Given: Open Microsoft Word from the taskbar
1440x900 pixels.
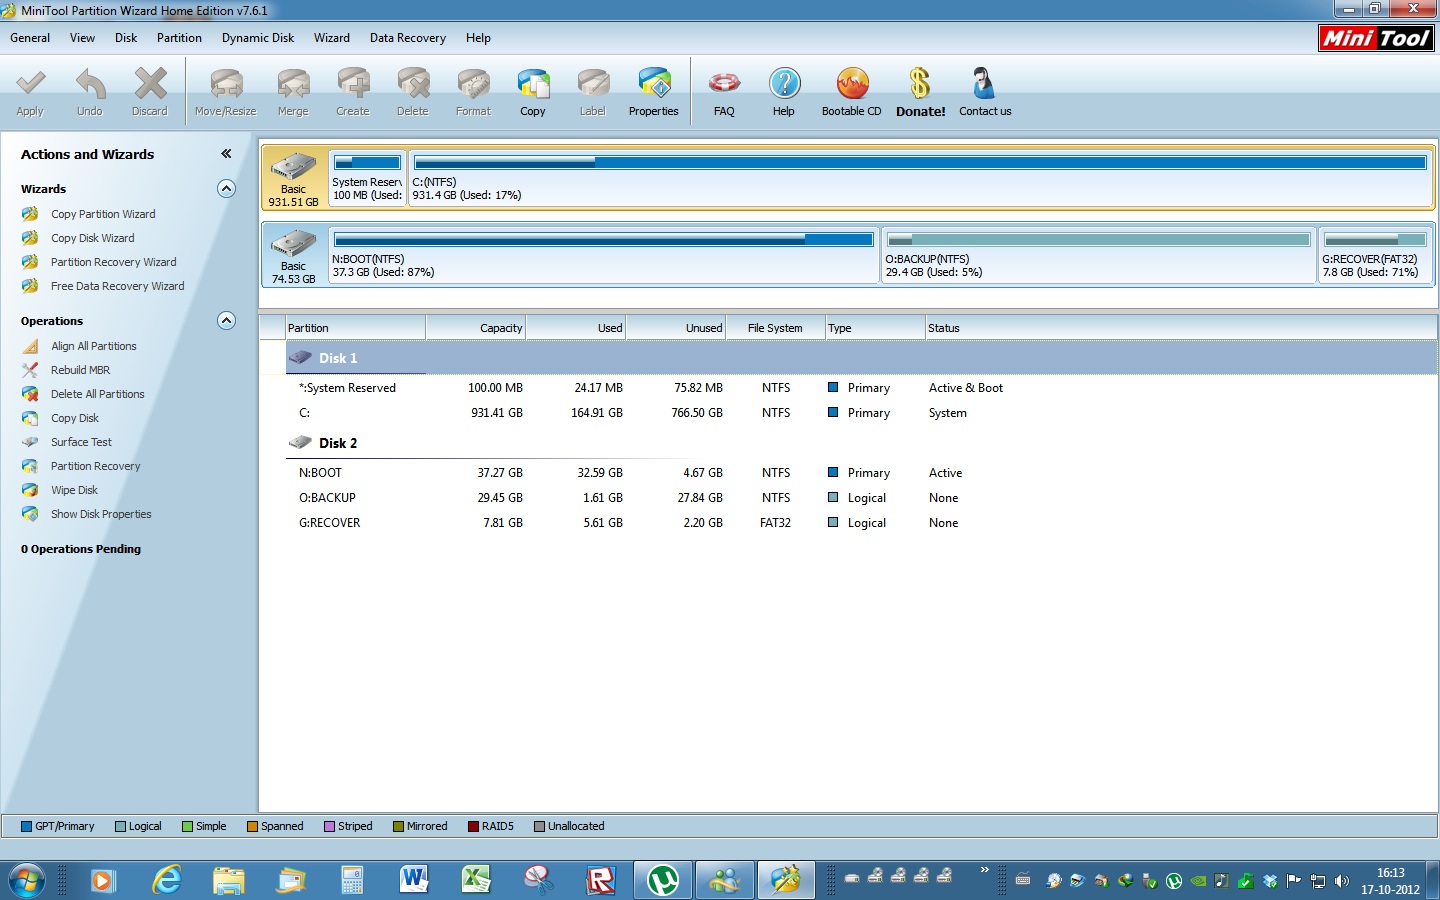Looking at the screenshot, I should click(x=414, y=880).
